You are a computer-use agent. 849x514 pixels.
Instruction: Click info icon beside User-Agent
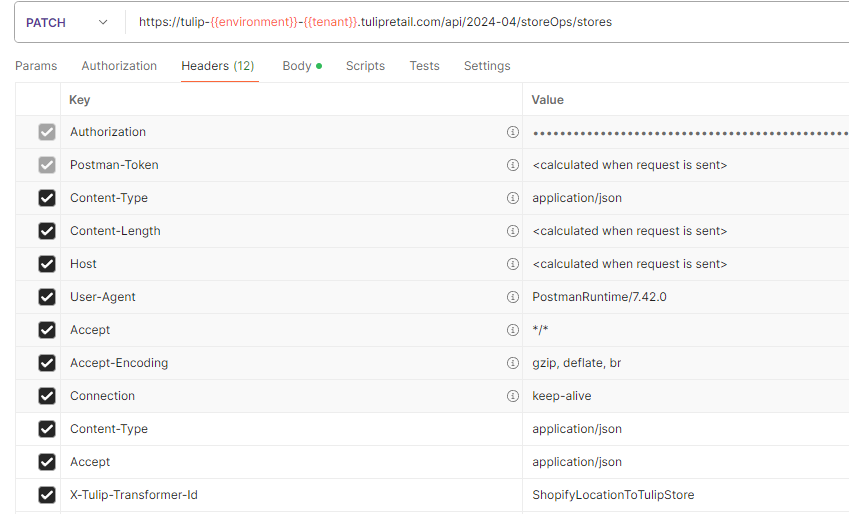512,297
